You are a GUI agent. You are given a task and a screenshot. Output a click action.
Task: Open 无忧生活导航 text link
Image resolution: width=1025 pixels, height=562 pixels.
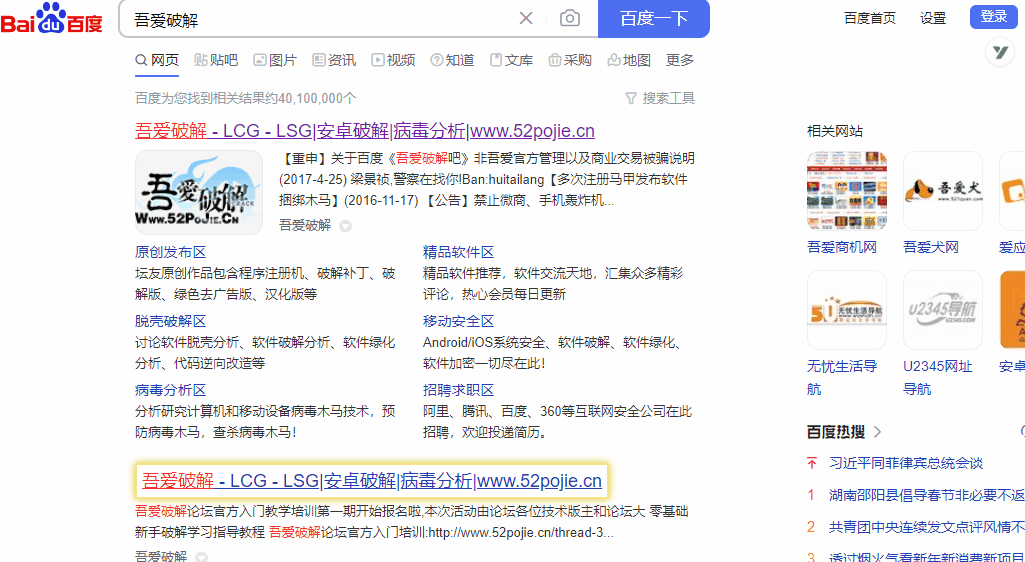click(x=842, y=378)
